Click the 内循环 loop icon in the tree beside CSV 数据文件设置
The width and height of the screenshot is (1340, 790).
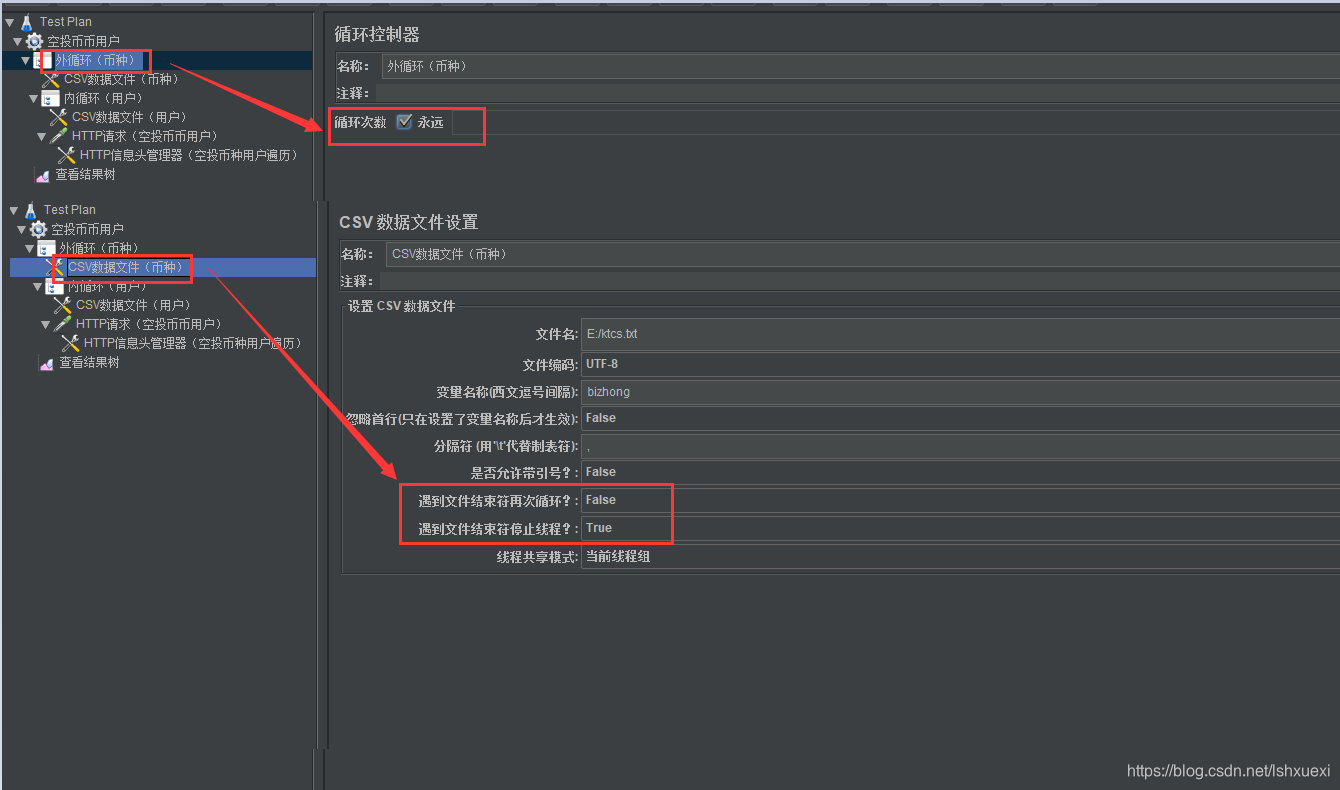click(55, 287)
